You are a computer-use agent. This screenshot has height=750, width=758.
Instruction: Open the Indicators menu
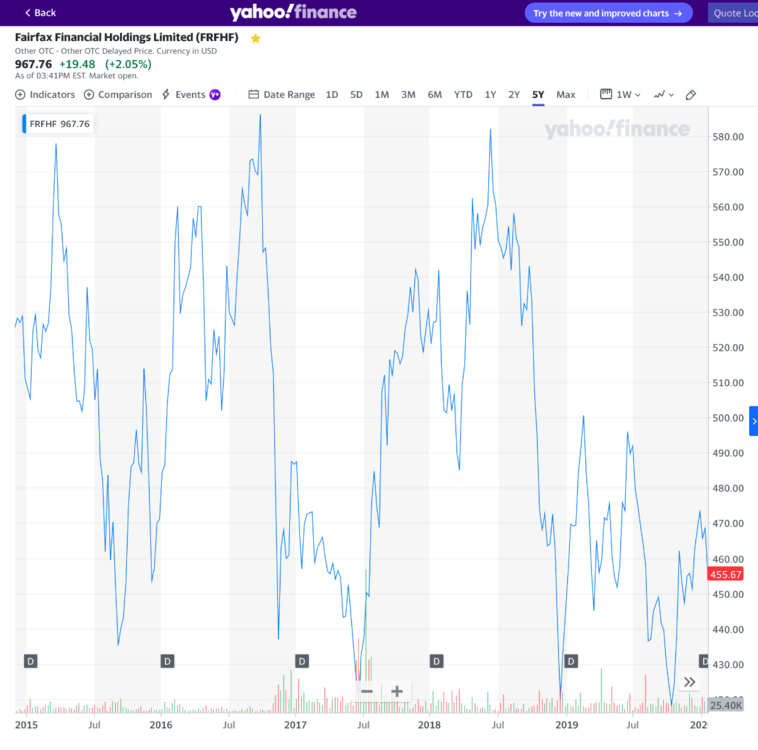coord(45,95)
